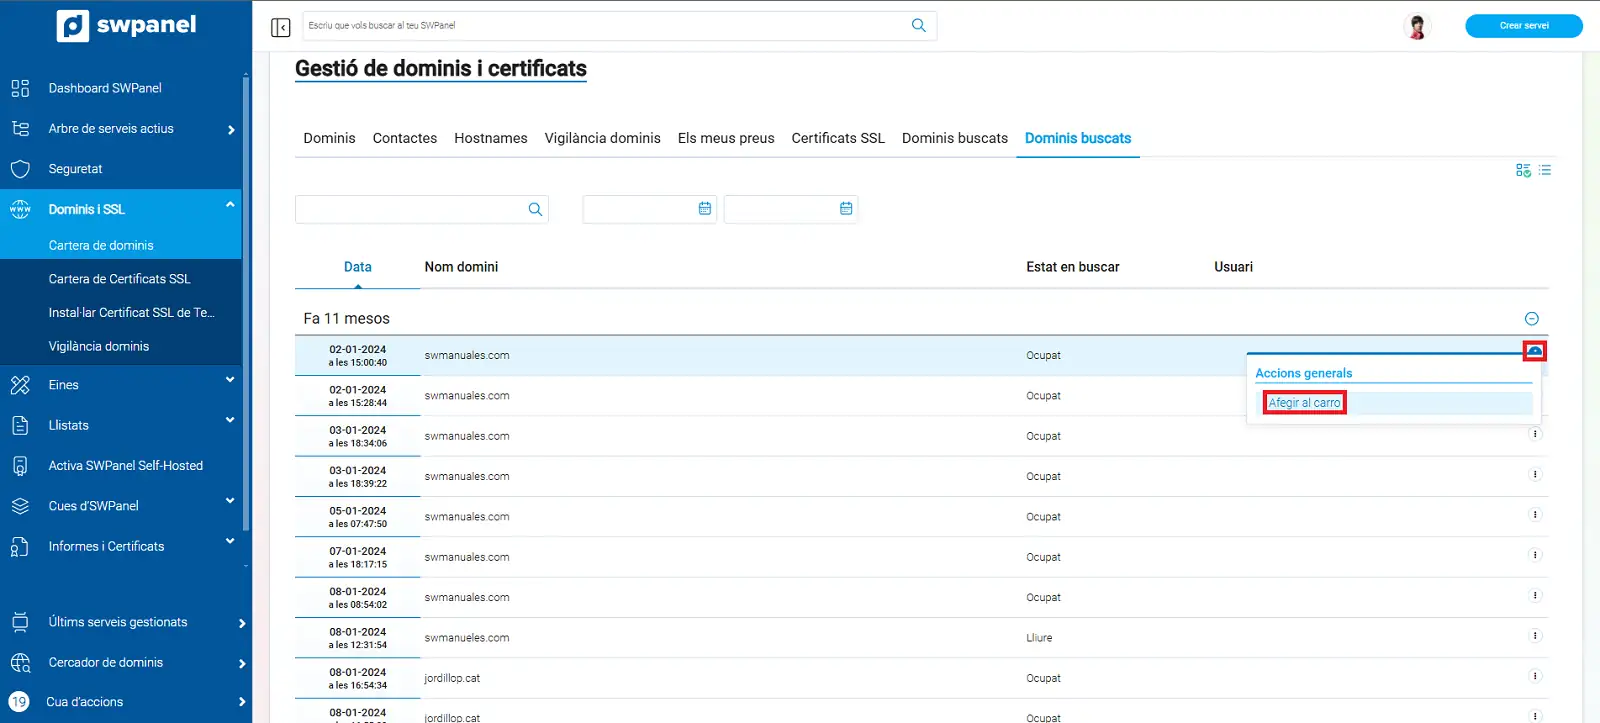This screenshot has width=1600, height=723.
Task: Click the Arbre de serveis actius tree icon
Action: click(20, 128)
